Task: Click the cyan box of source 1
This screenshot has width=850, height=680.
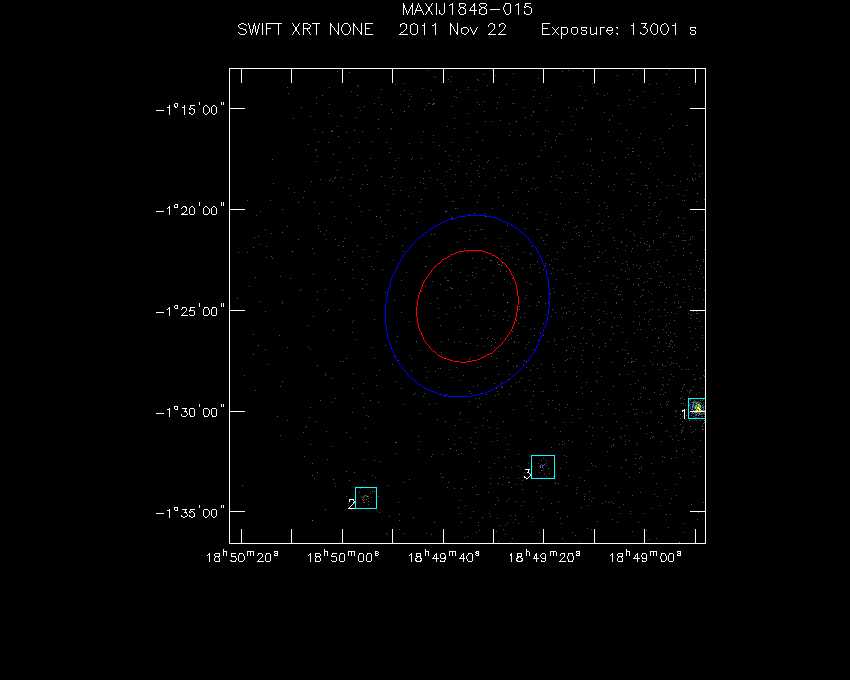Action: (697, 408)
